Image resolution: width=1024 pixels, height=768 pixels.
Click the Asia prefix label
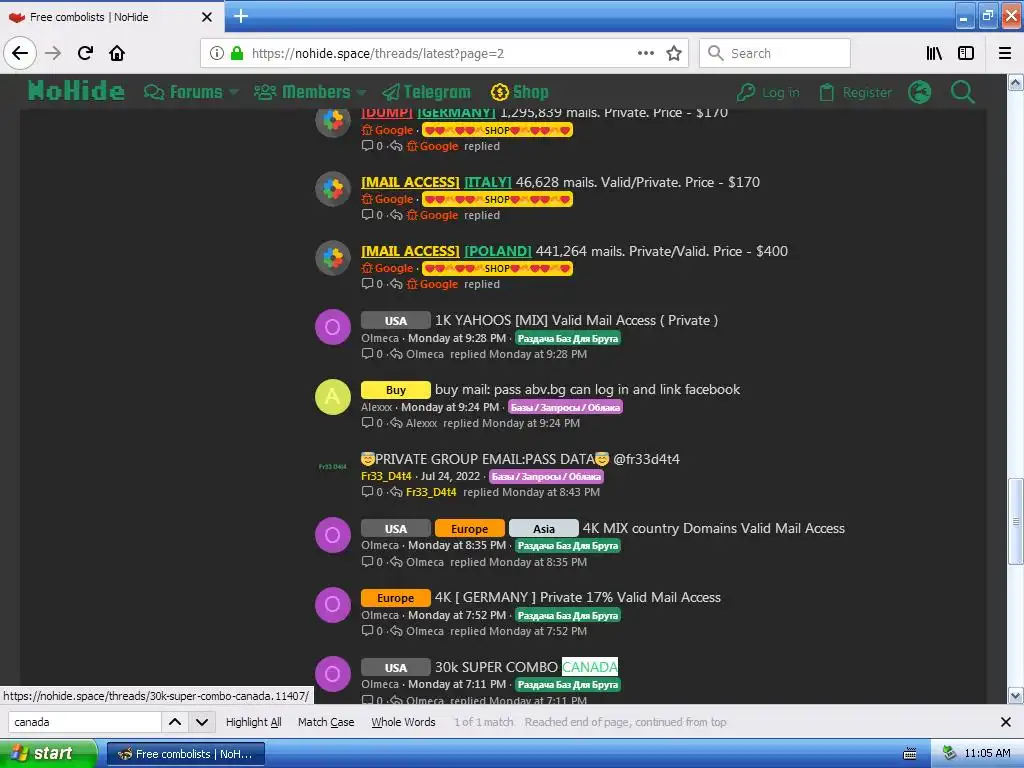[x=543, y=528]
